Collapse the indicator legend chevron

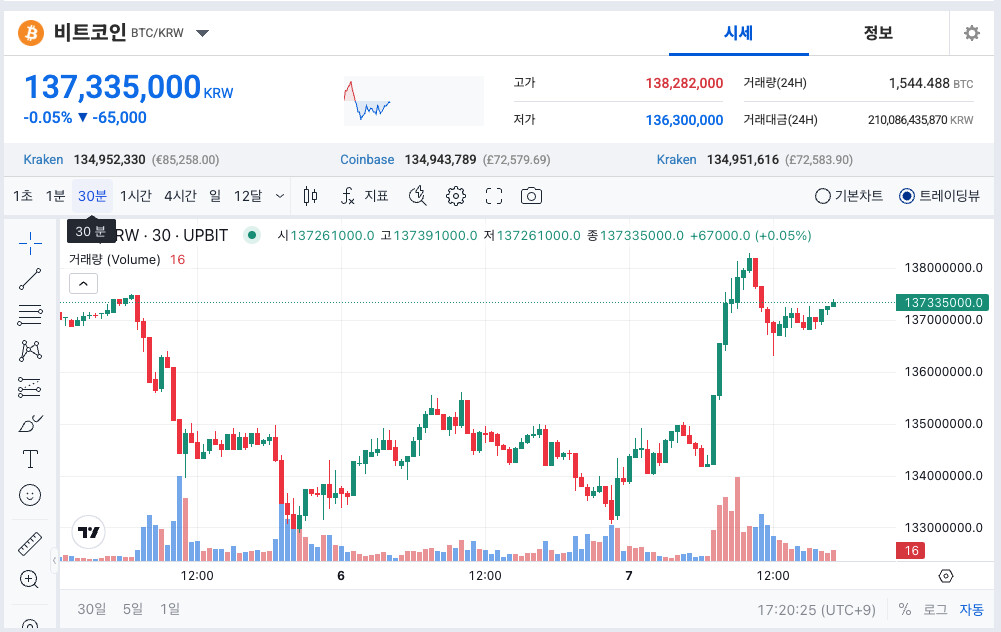(84, 283)
